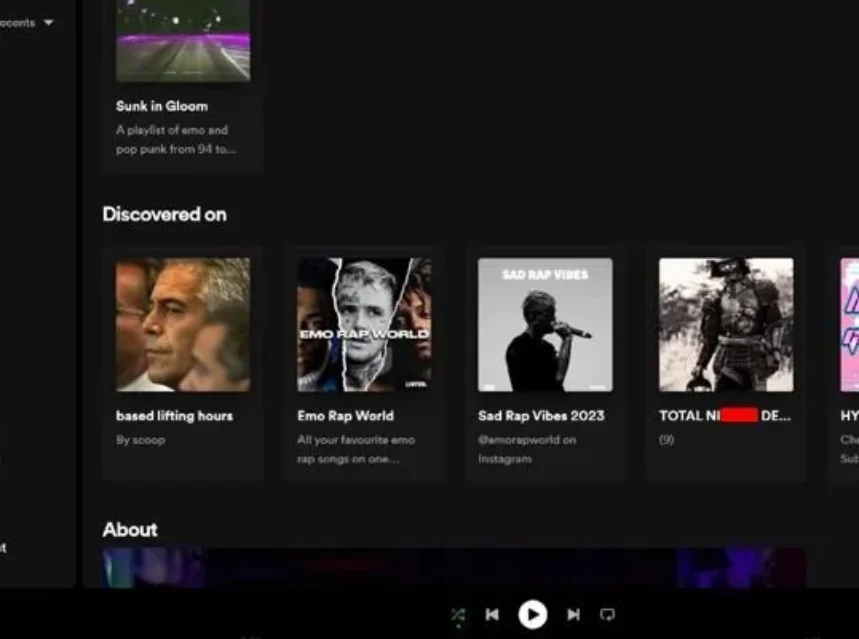Open the Recents sort dropdown arrow

coord(48,22)
